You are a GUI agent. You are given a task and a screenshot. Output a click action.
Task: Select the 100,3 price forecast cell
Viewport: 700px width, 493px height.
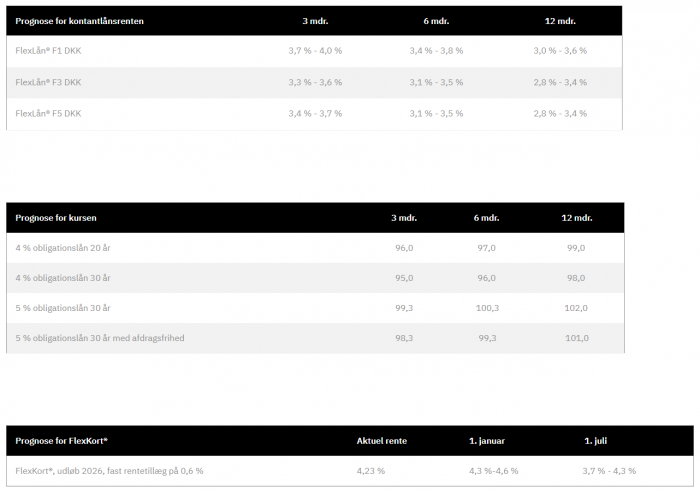tap(487, 308)
